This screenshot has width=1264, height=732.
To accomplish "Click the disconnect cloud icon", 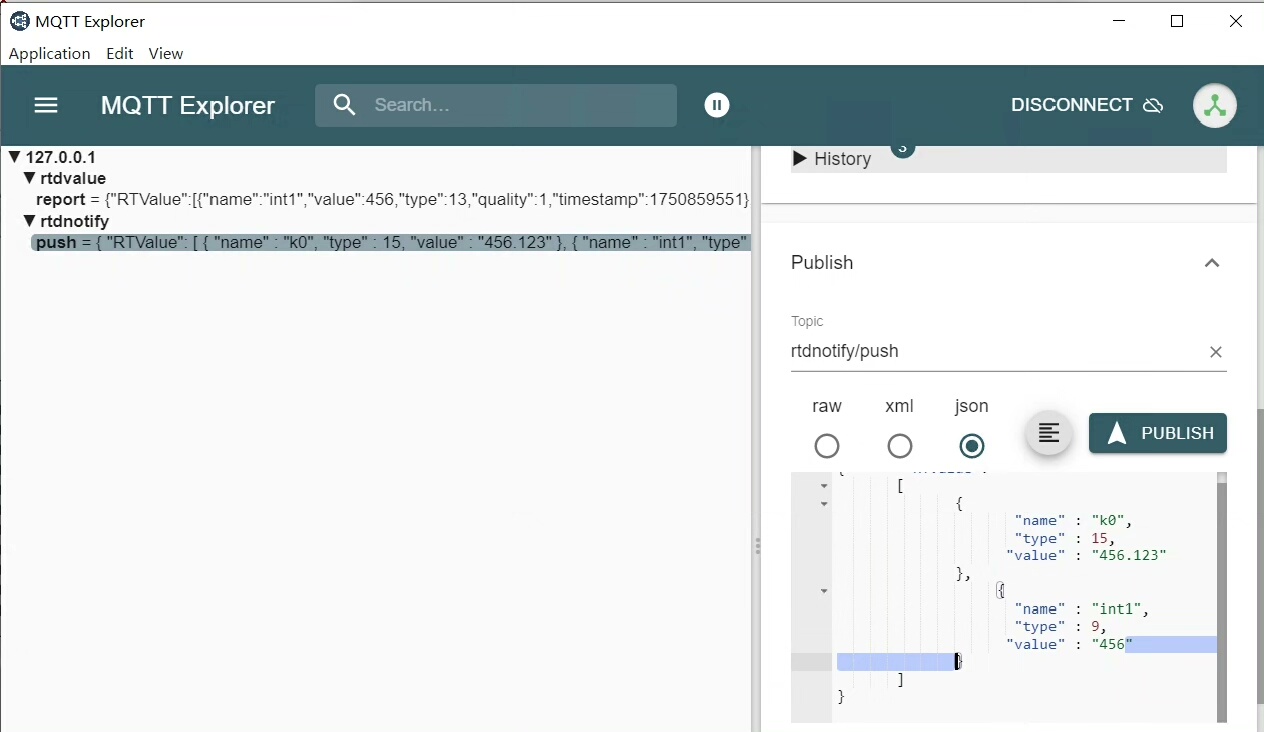I will click(x=1153, y=105).
